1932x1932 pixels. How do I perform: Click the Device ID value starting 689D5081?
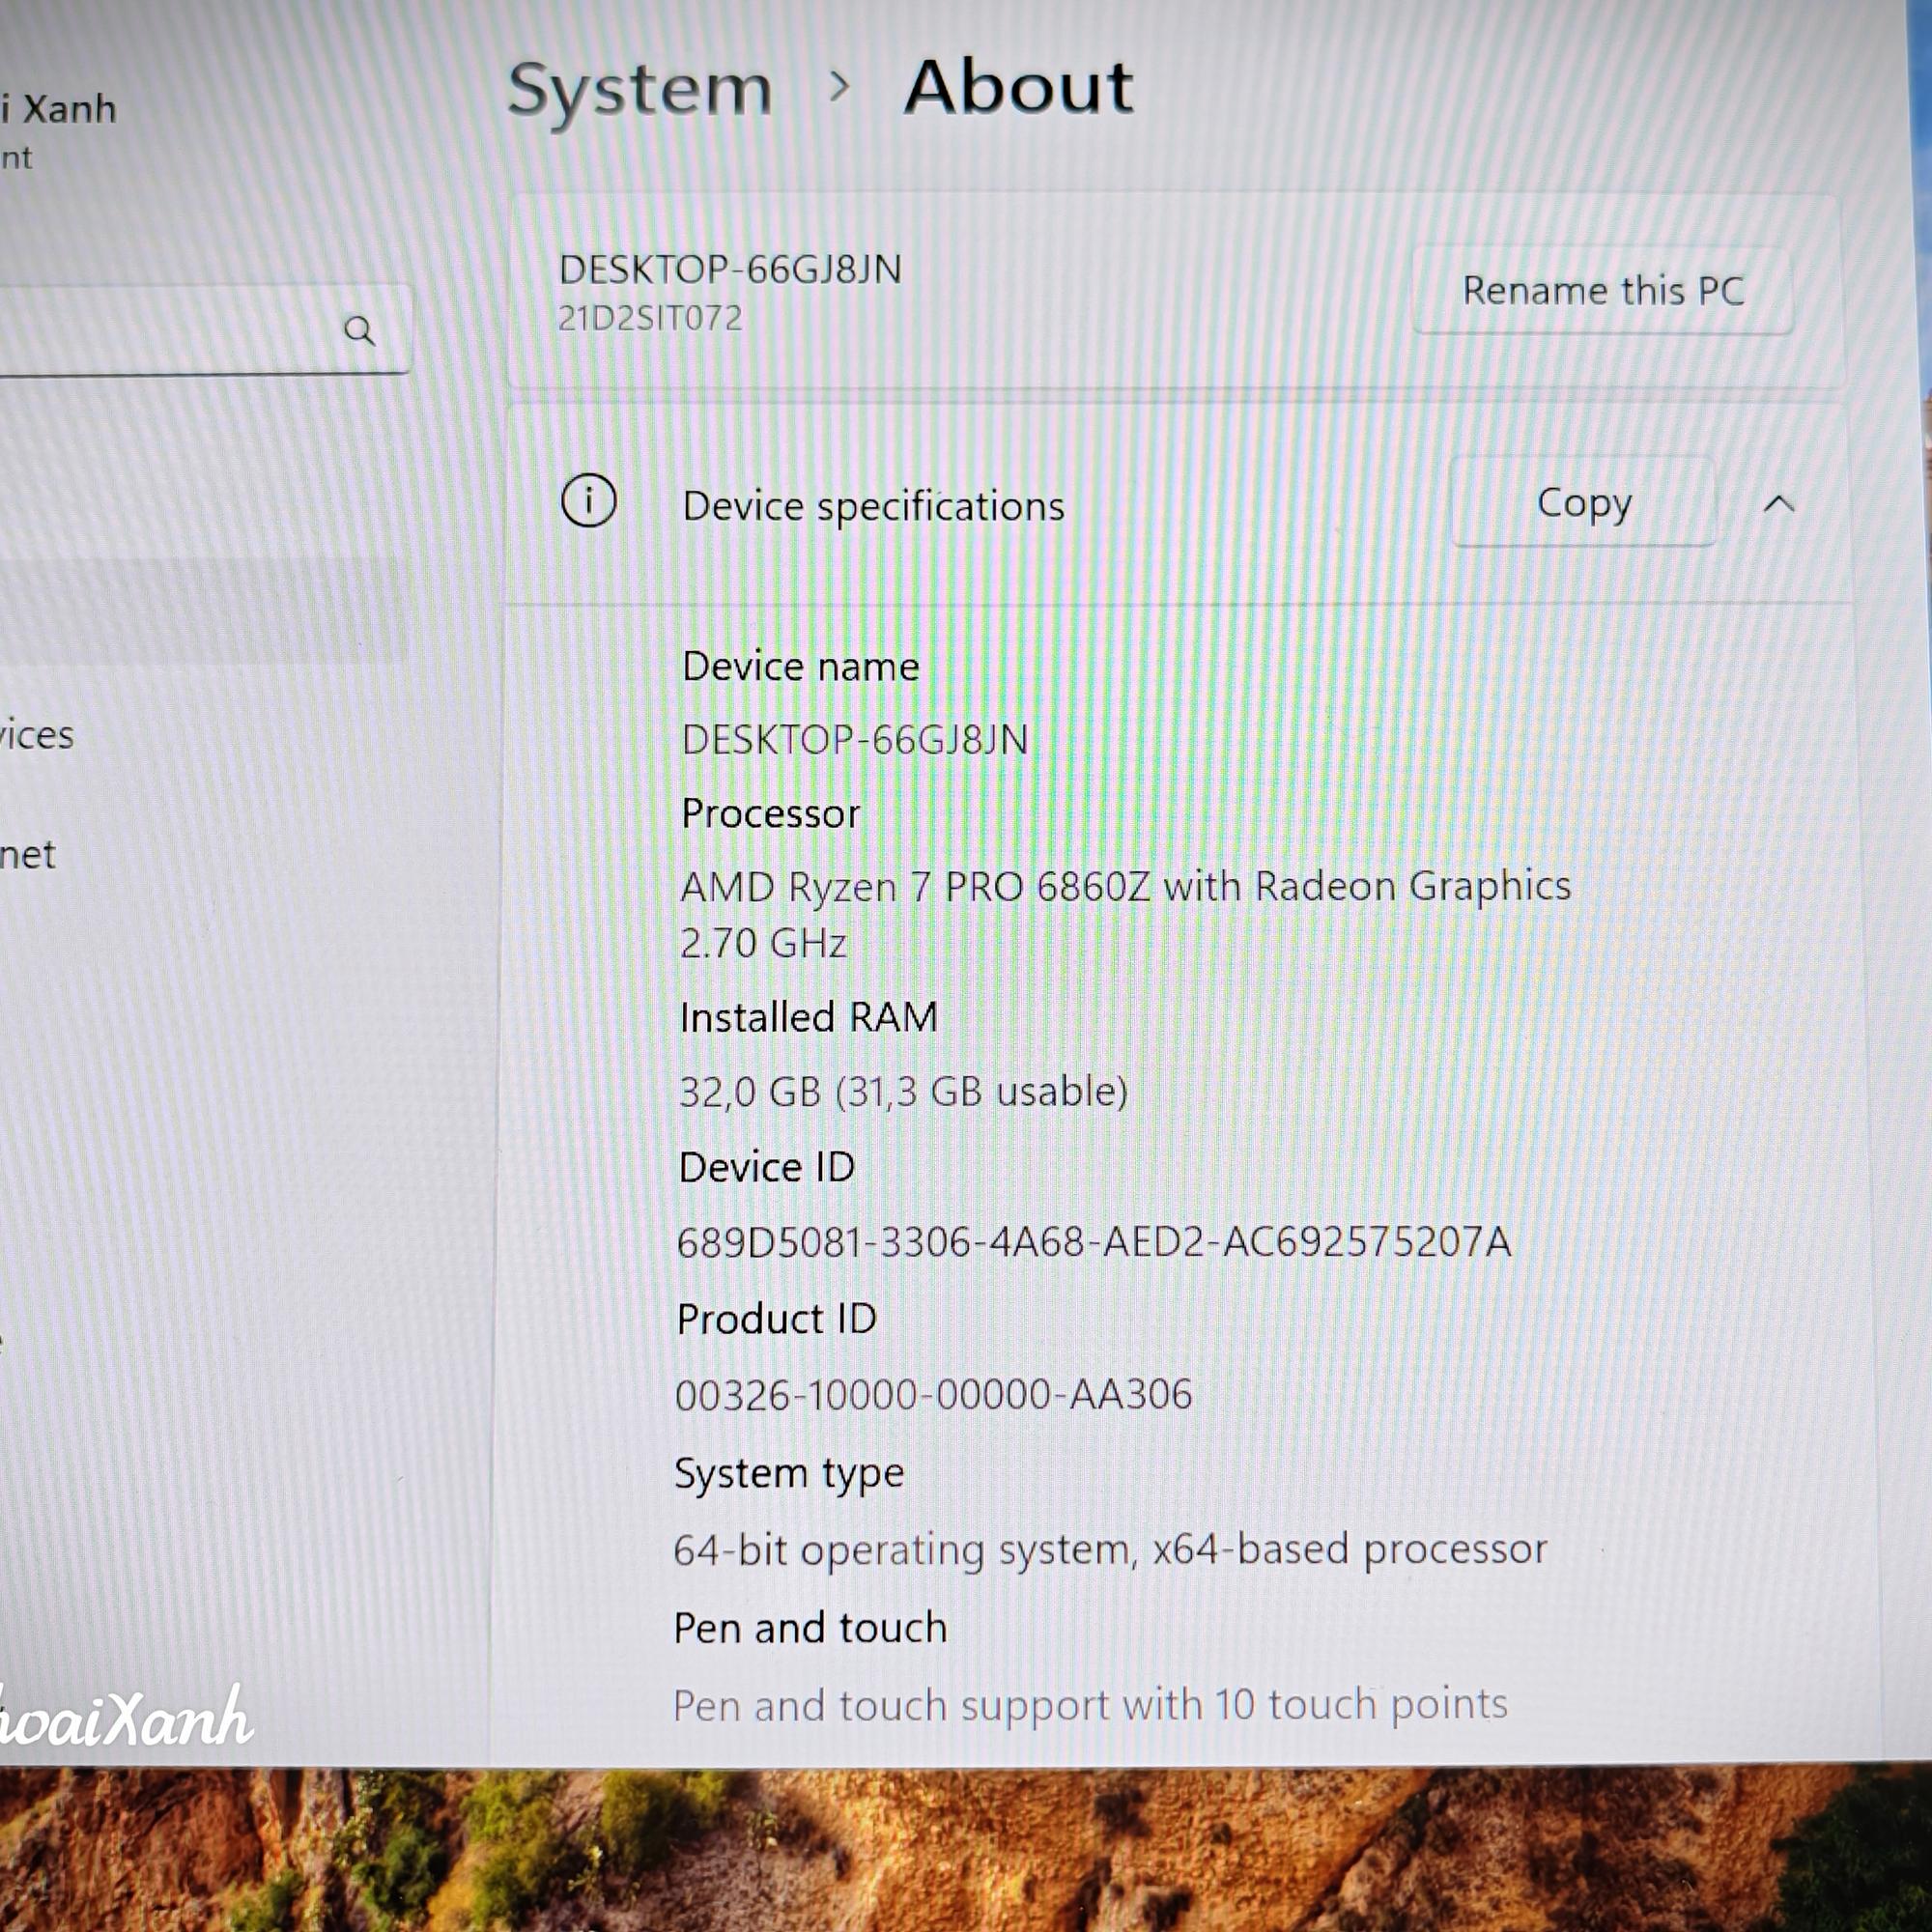click(x=1093, y=1242)
